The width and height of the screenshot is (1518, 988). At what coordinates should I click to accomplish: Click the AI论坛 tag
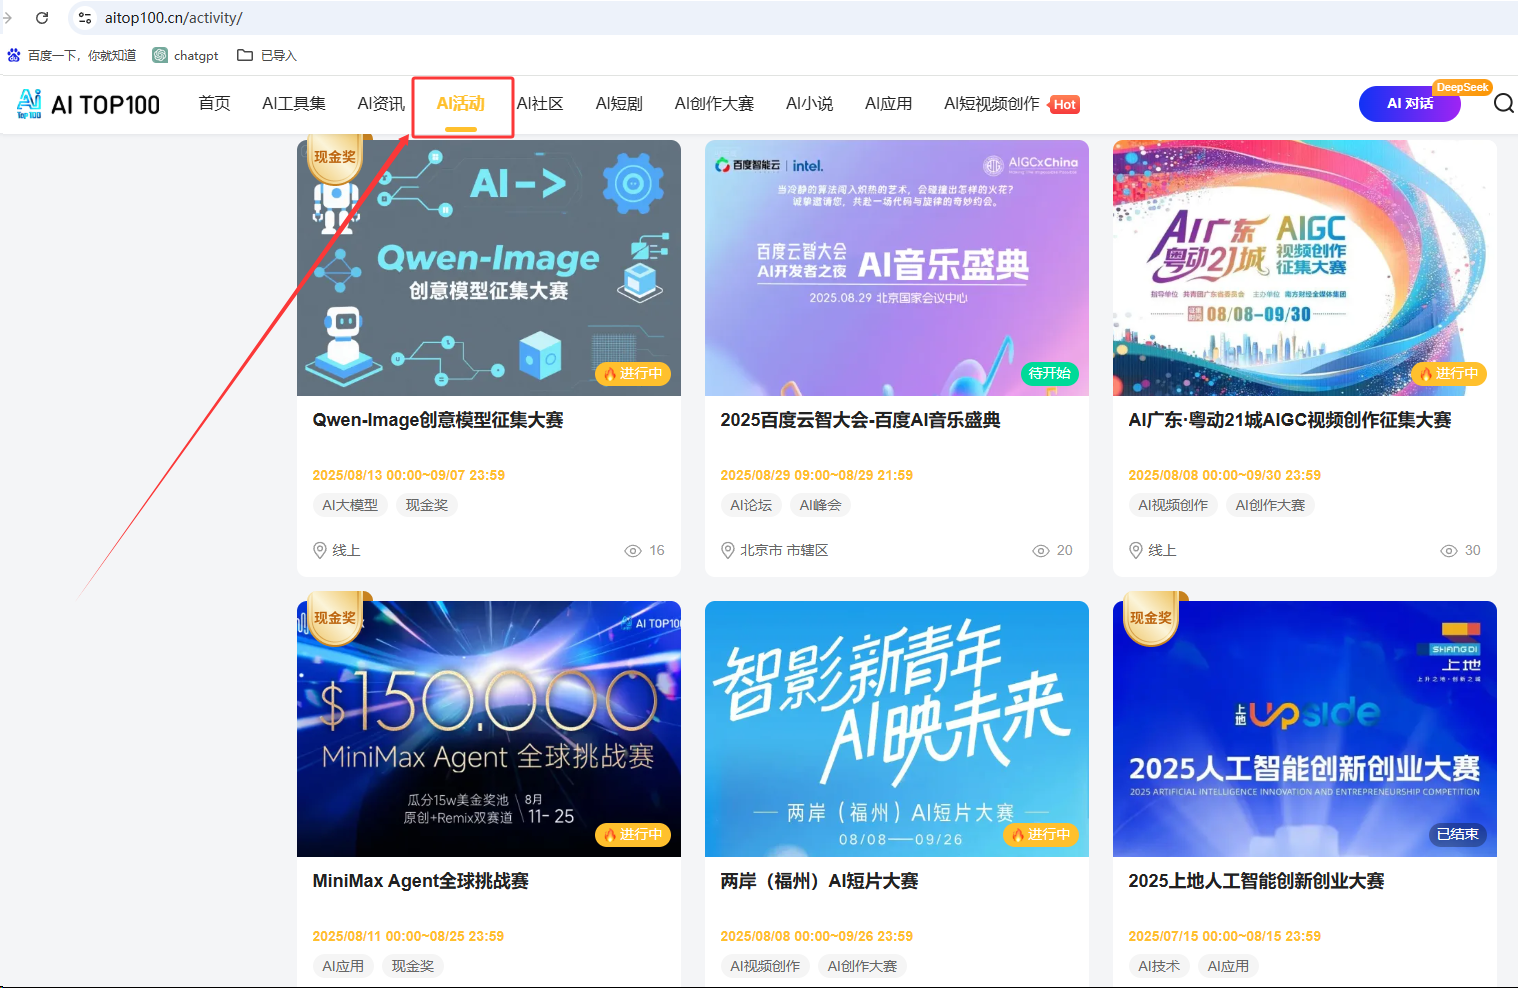(751, 505)
